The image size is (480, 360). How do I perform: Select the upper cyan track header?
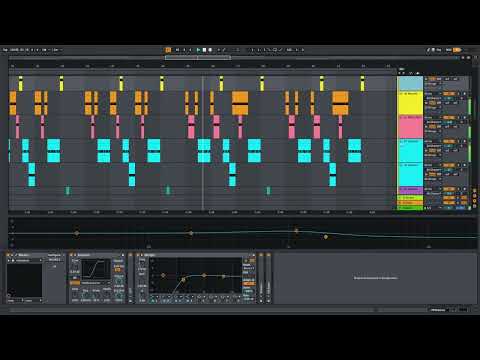[x=410, y=151]
